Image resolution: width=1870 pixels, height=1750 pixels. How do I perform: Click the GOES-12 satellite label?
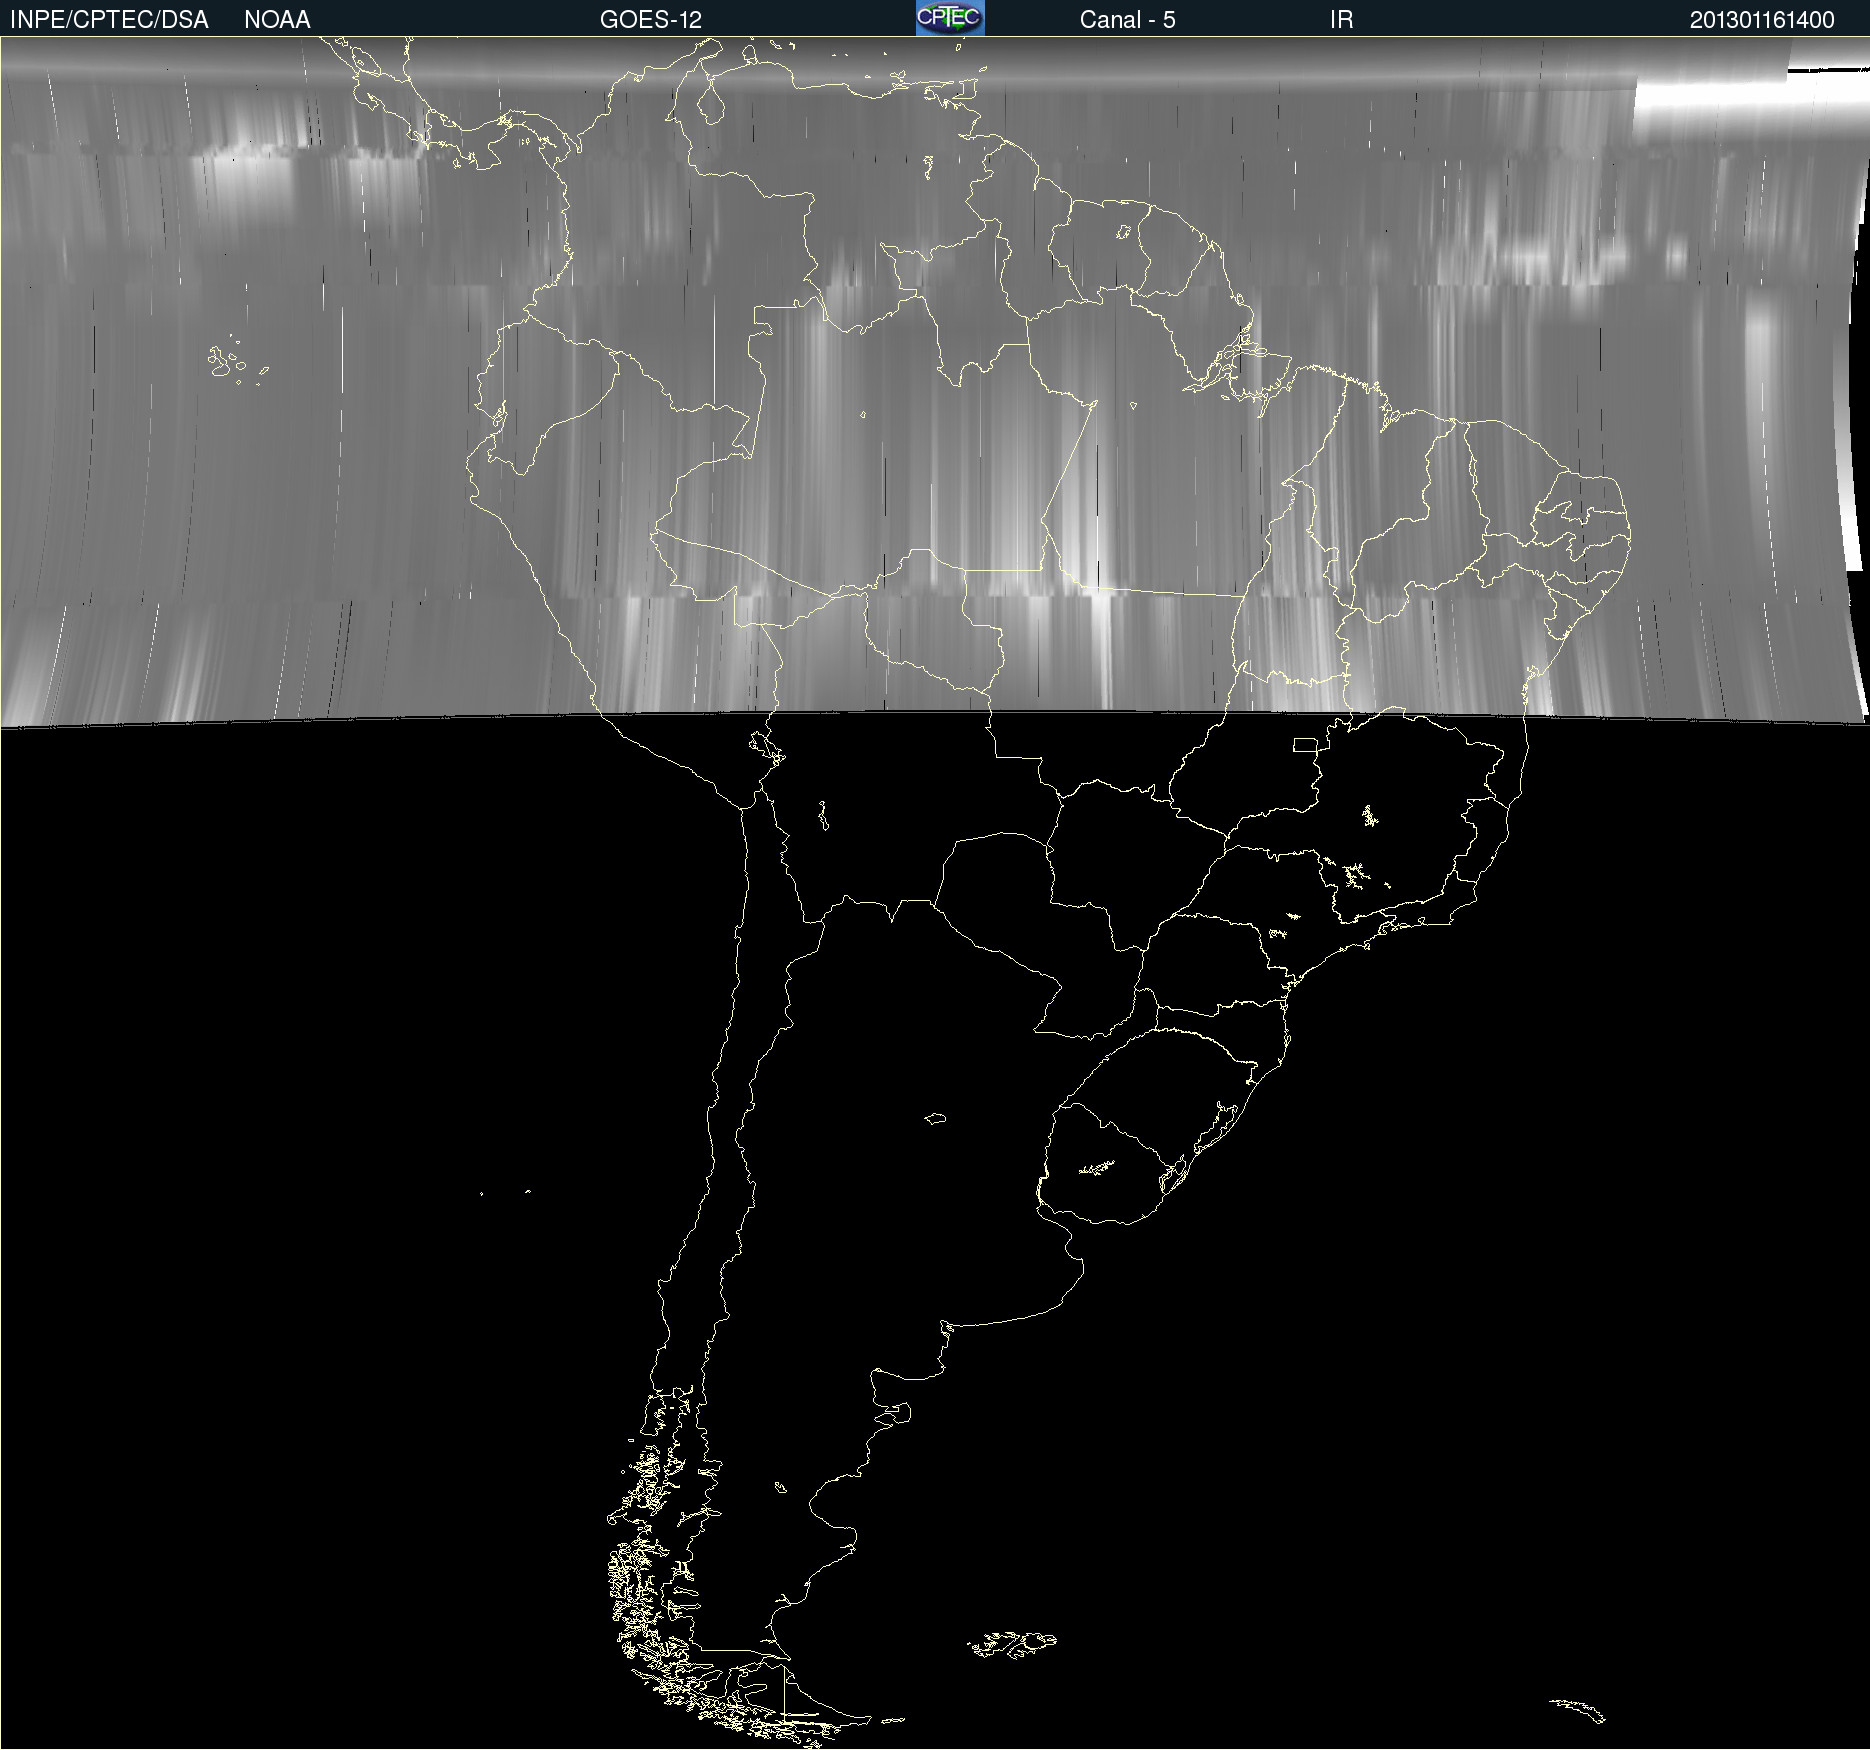(651, 20)
